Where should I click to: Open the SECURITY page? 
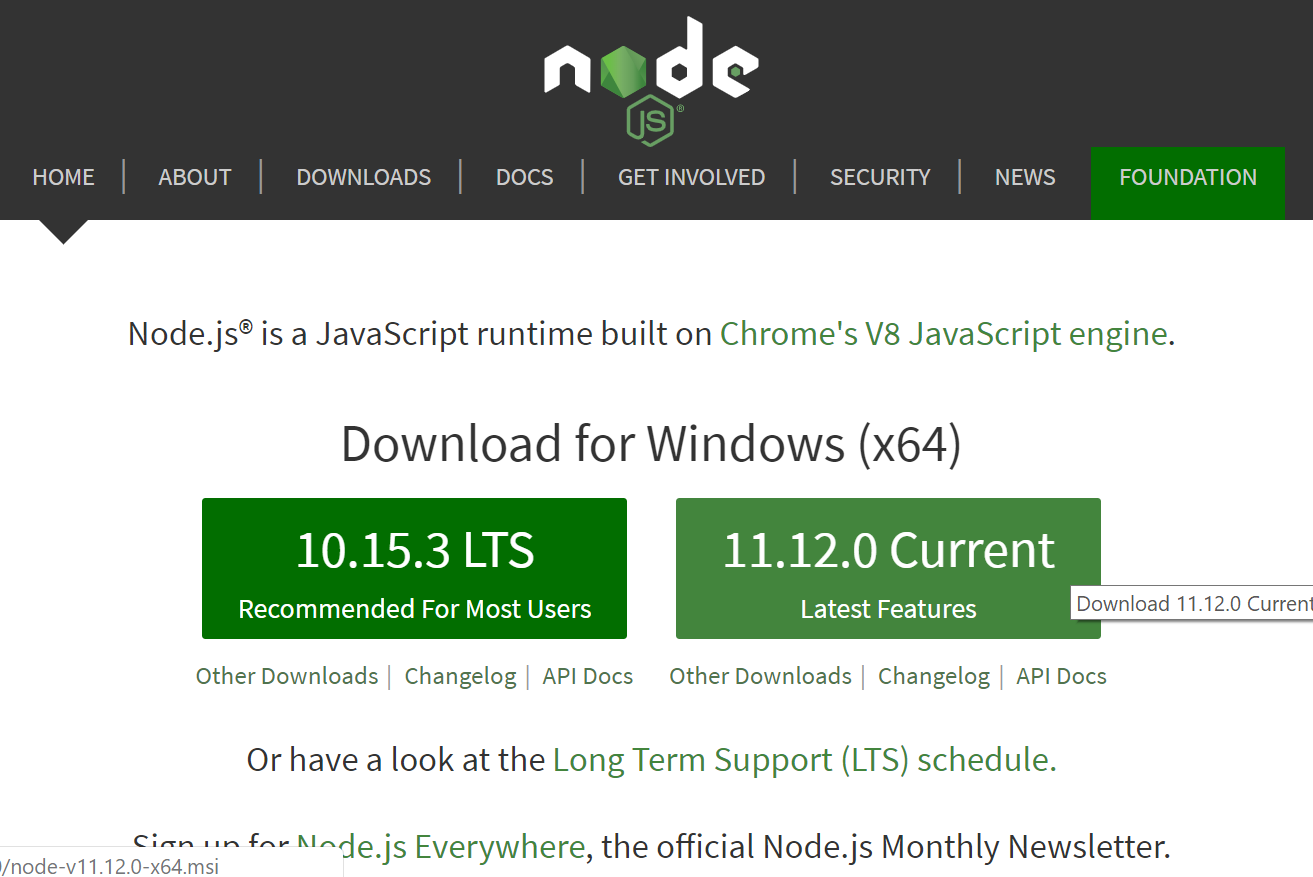(x=880, y=178)
